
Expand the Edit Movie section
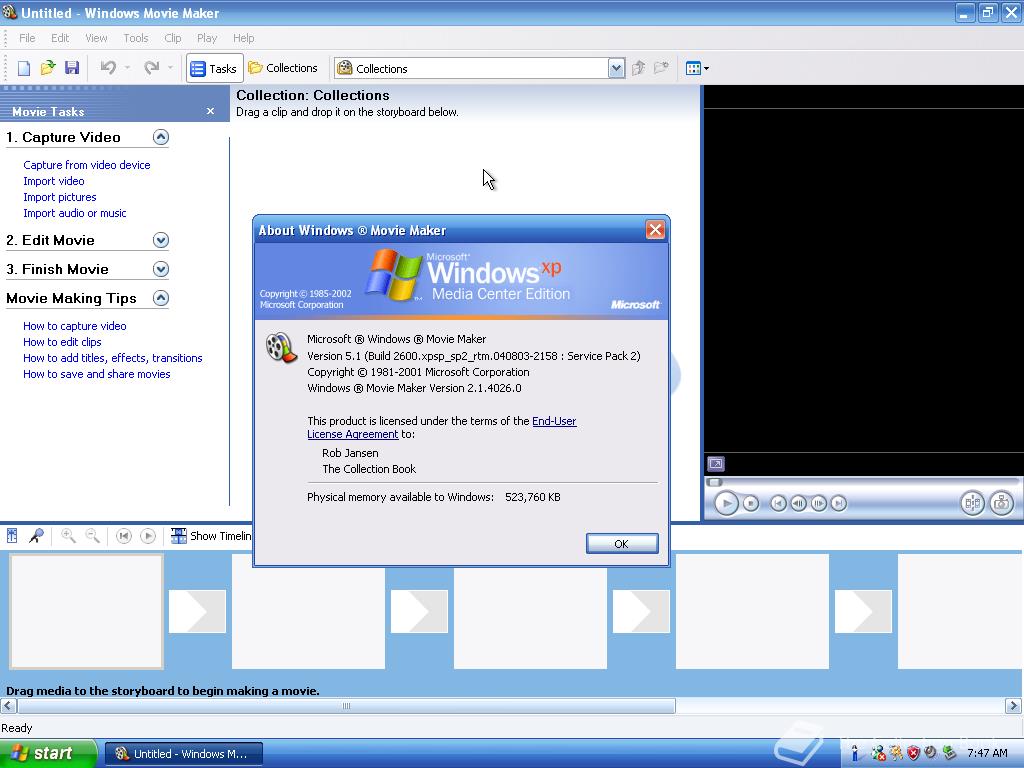click(x=161, y=240)
